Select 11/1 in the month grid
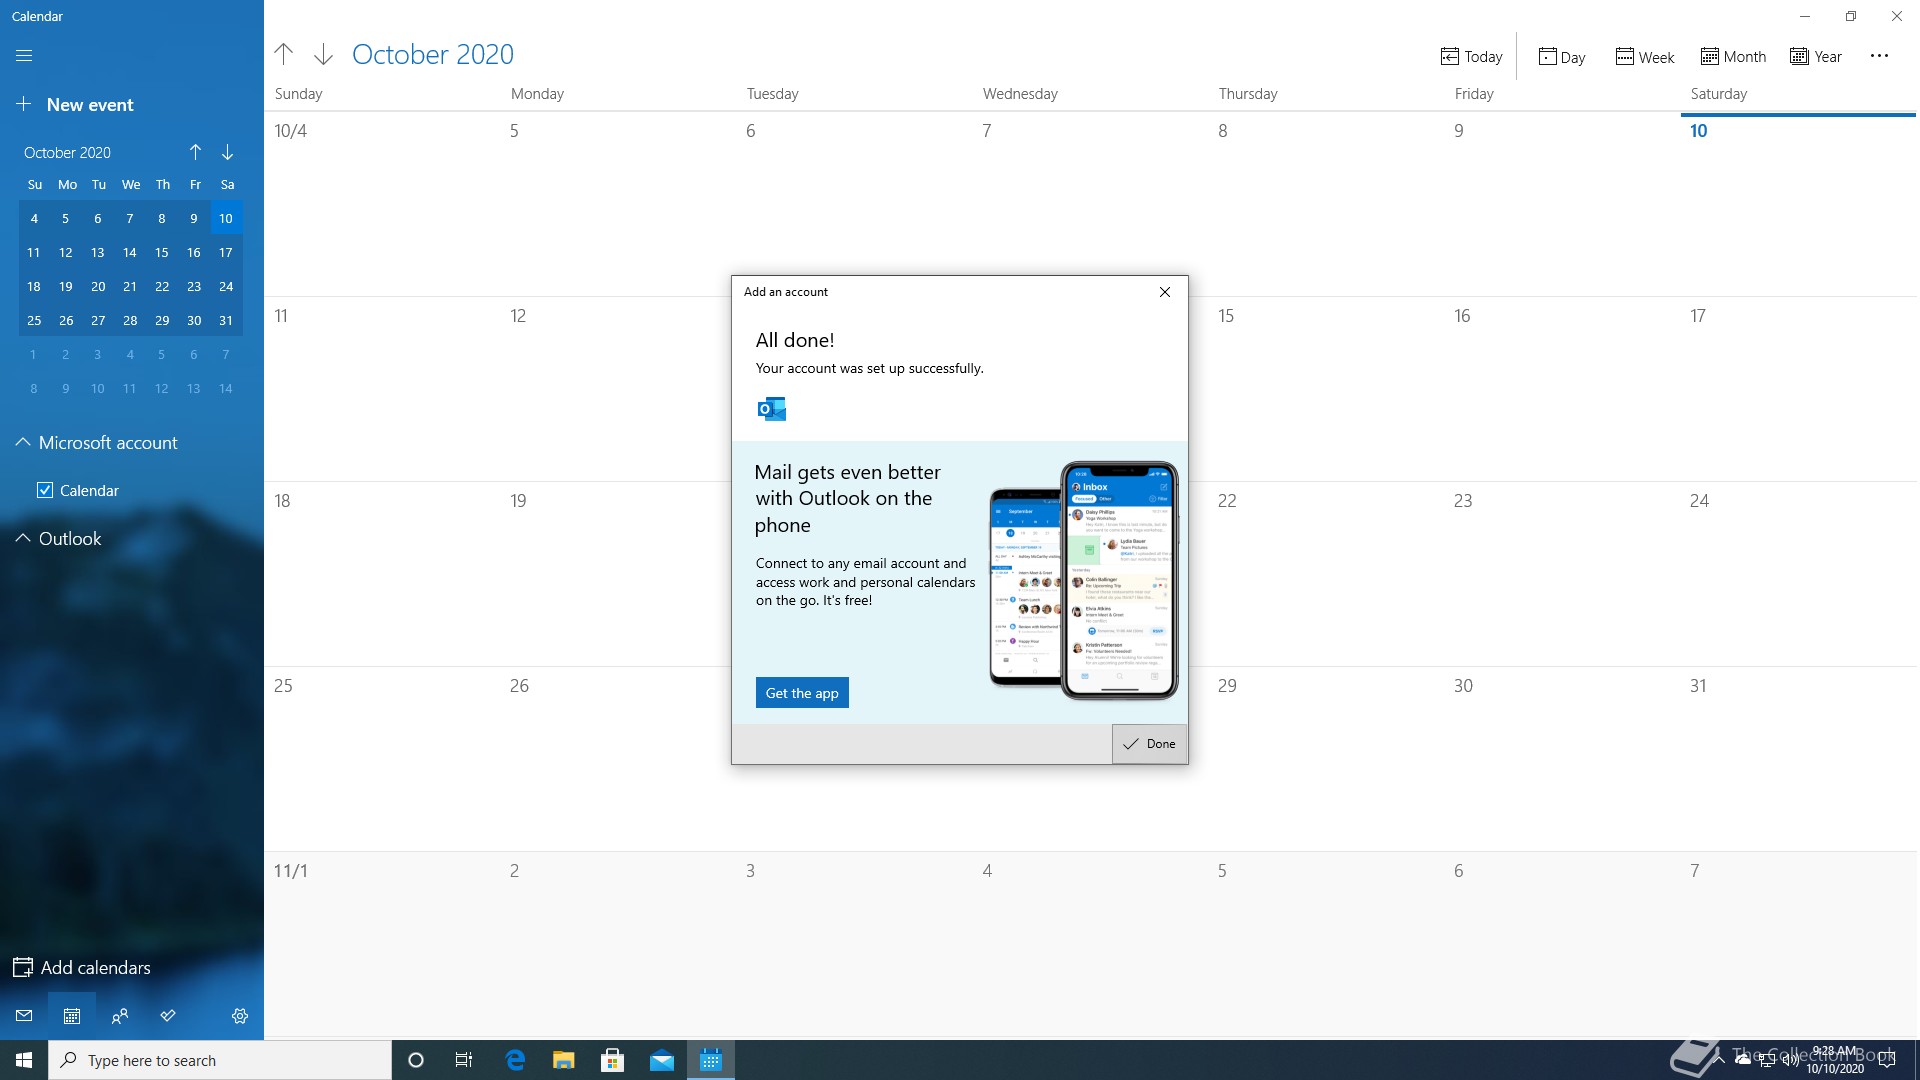The image size is (1920, 1080). point(382,944)
